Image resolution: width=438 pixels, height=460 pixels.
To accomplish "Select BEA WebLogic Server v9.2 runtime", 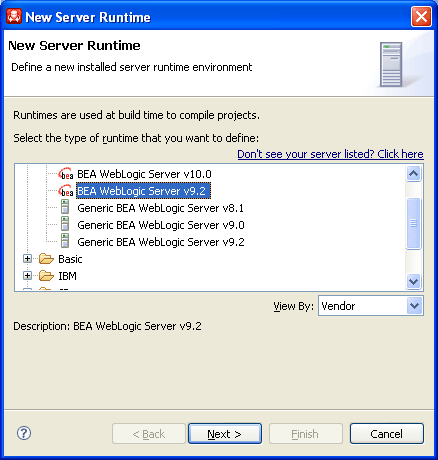I will pyautogui.click(x=143, y=191).
